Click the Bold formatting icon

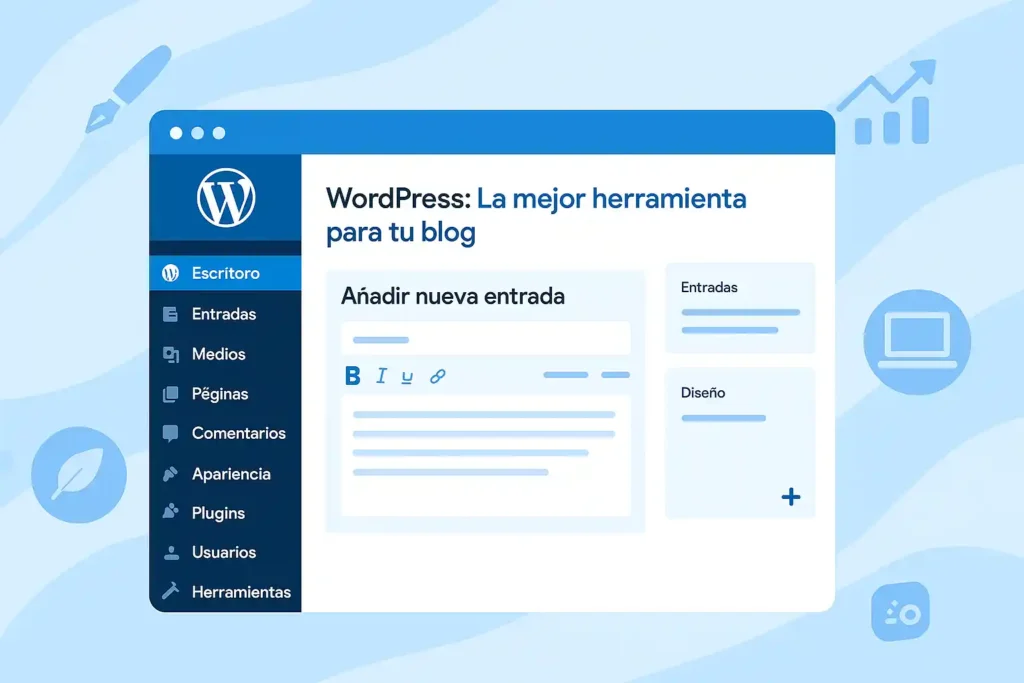click(x=352, y=376)
